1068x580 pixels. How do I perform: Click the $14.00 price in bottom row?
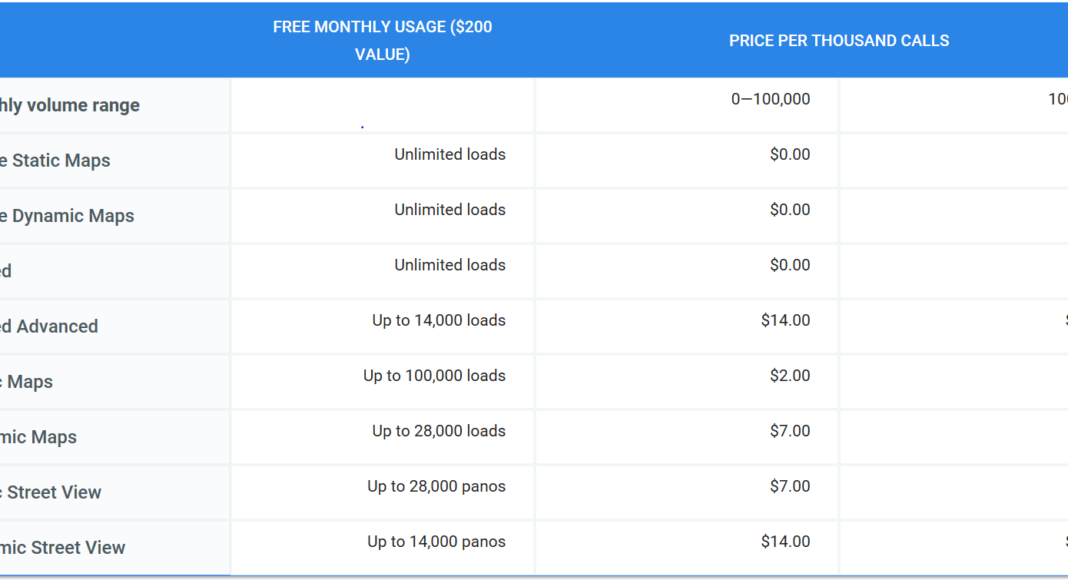785,542
